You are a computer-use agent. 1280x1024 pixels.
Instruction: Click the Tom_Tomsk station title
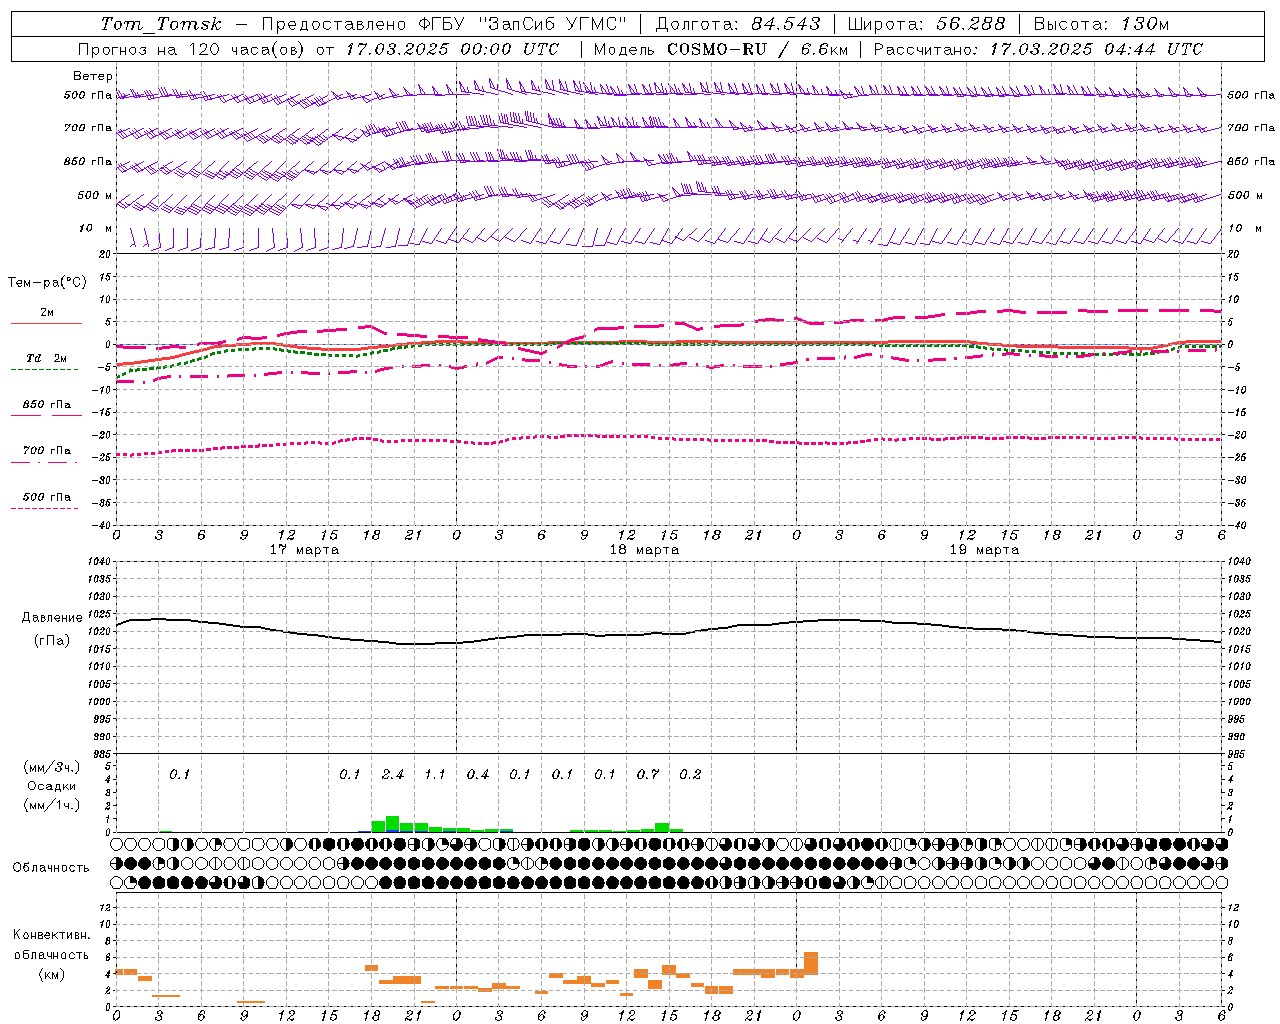(160, 24)
